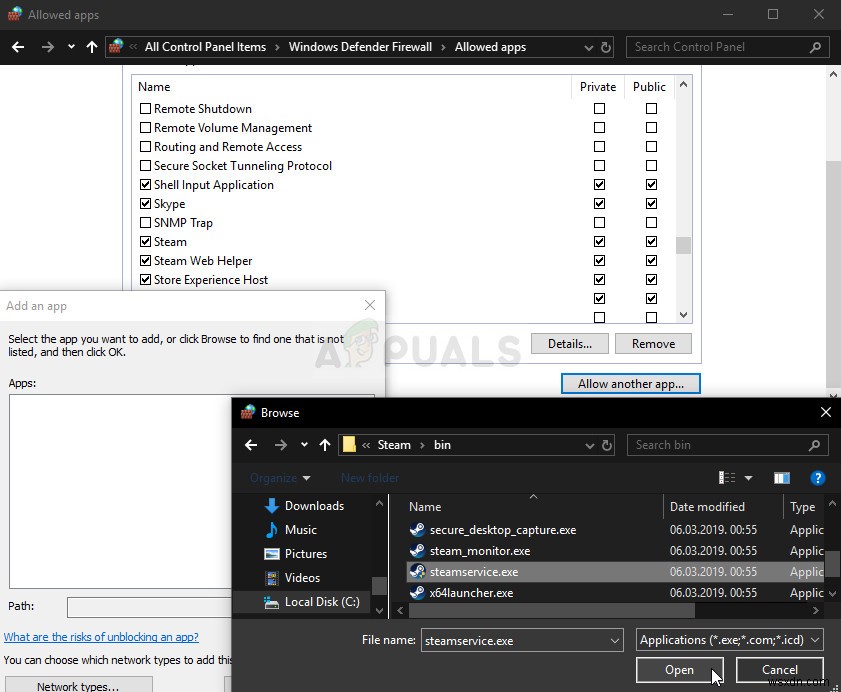Open the Organize menu
This screenshot has height=692, width=841.
(x=280, y=478)
